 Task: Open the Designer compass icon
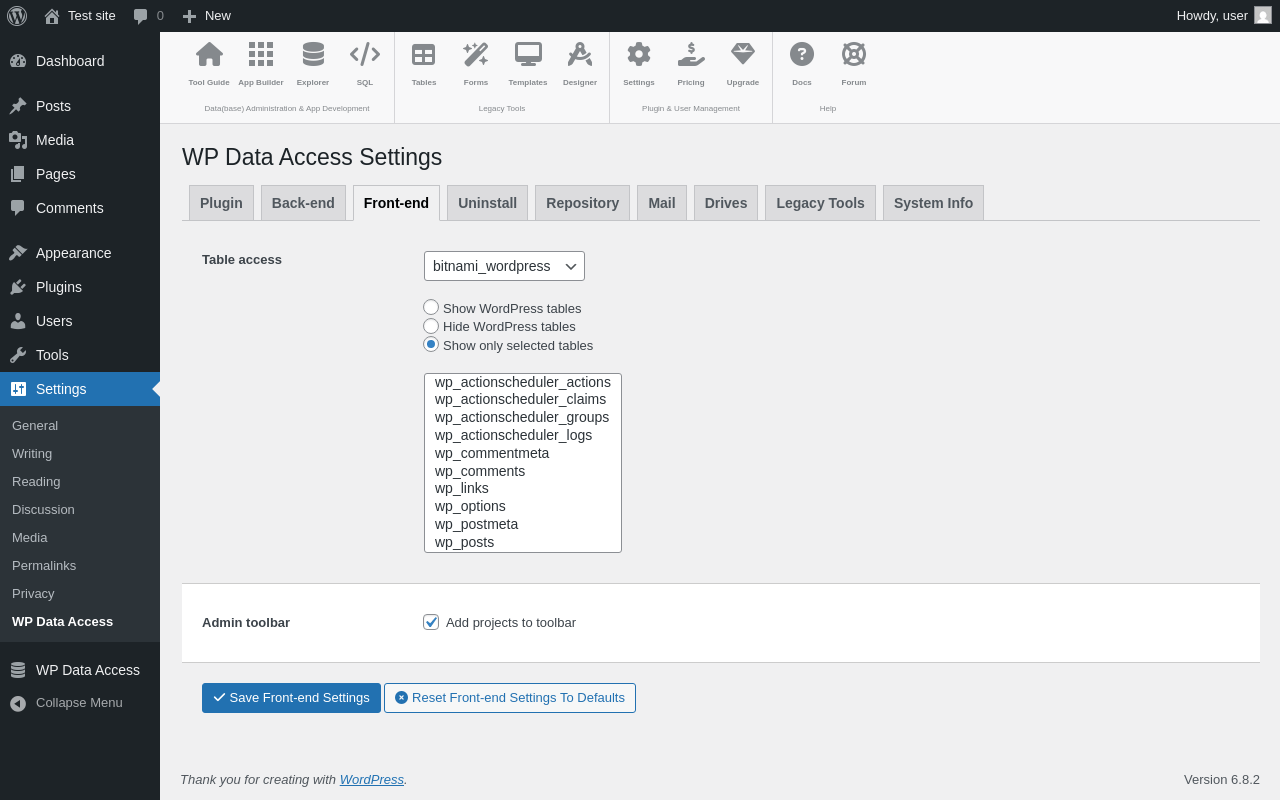pyautogui.click(x=580, y=54)
